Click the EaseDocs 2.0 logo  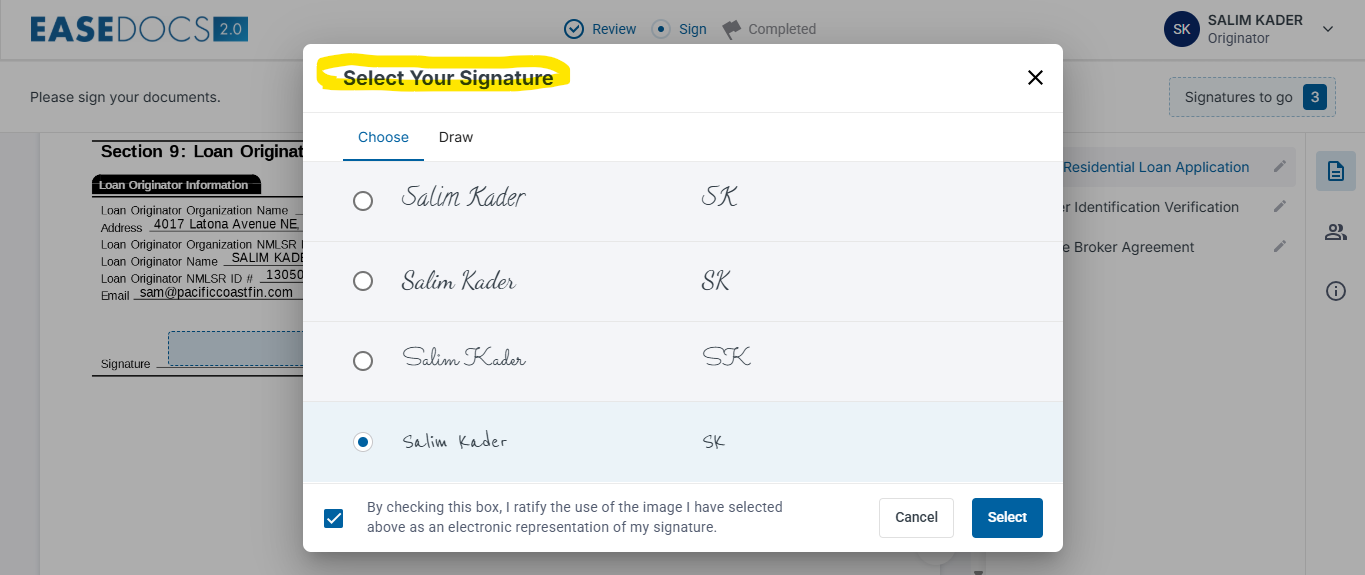[x=139, y=29]
